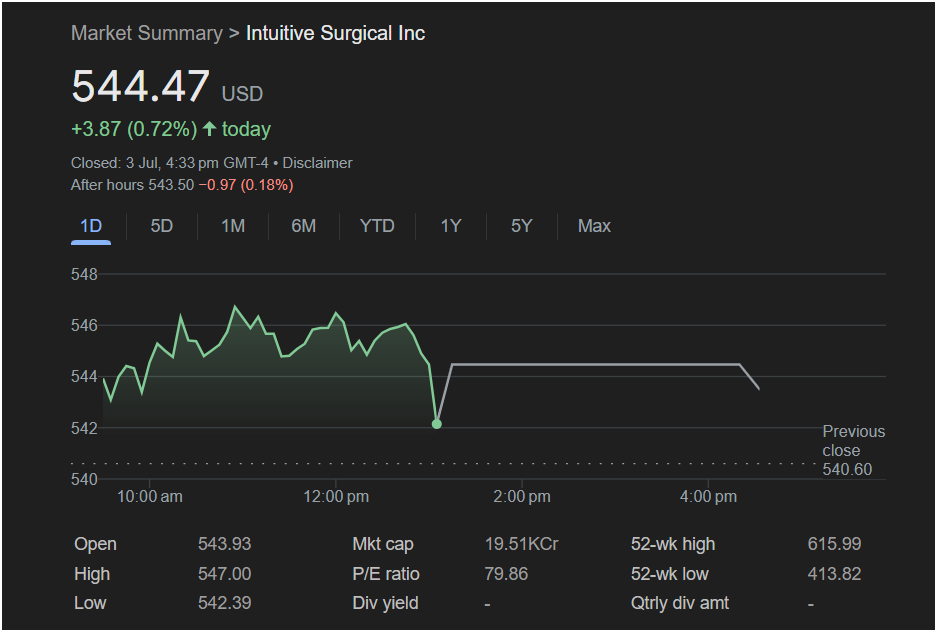Show the 6M chart range
The width and height of the screenshot is (937, 632).
tap(304, 226)
